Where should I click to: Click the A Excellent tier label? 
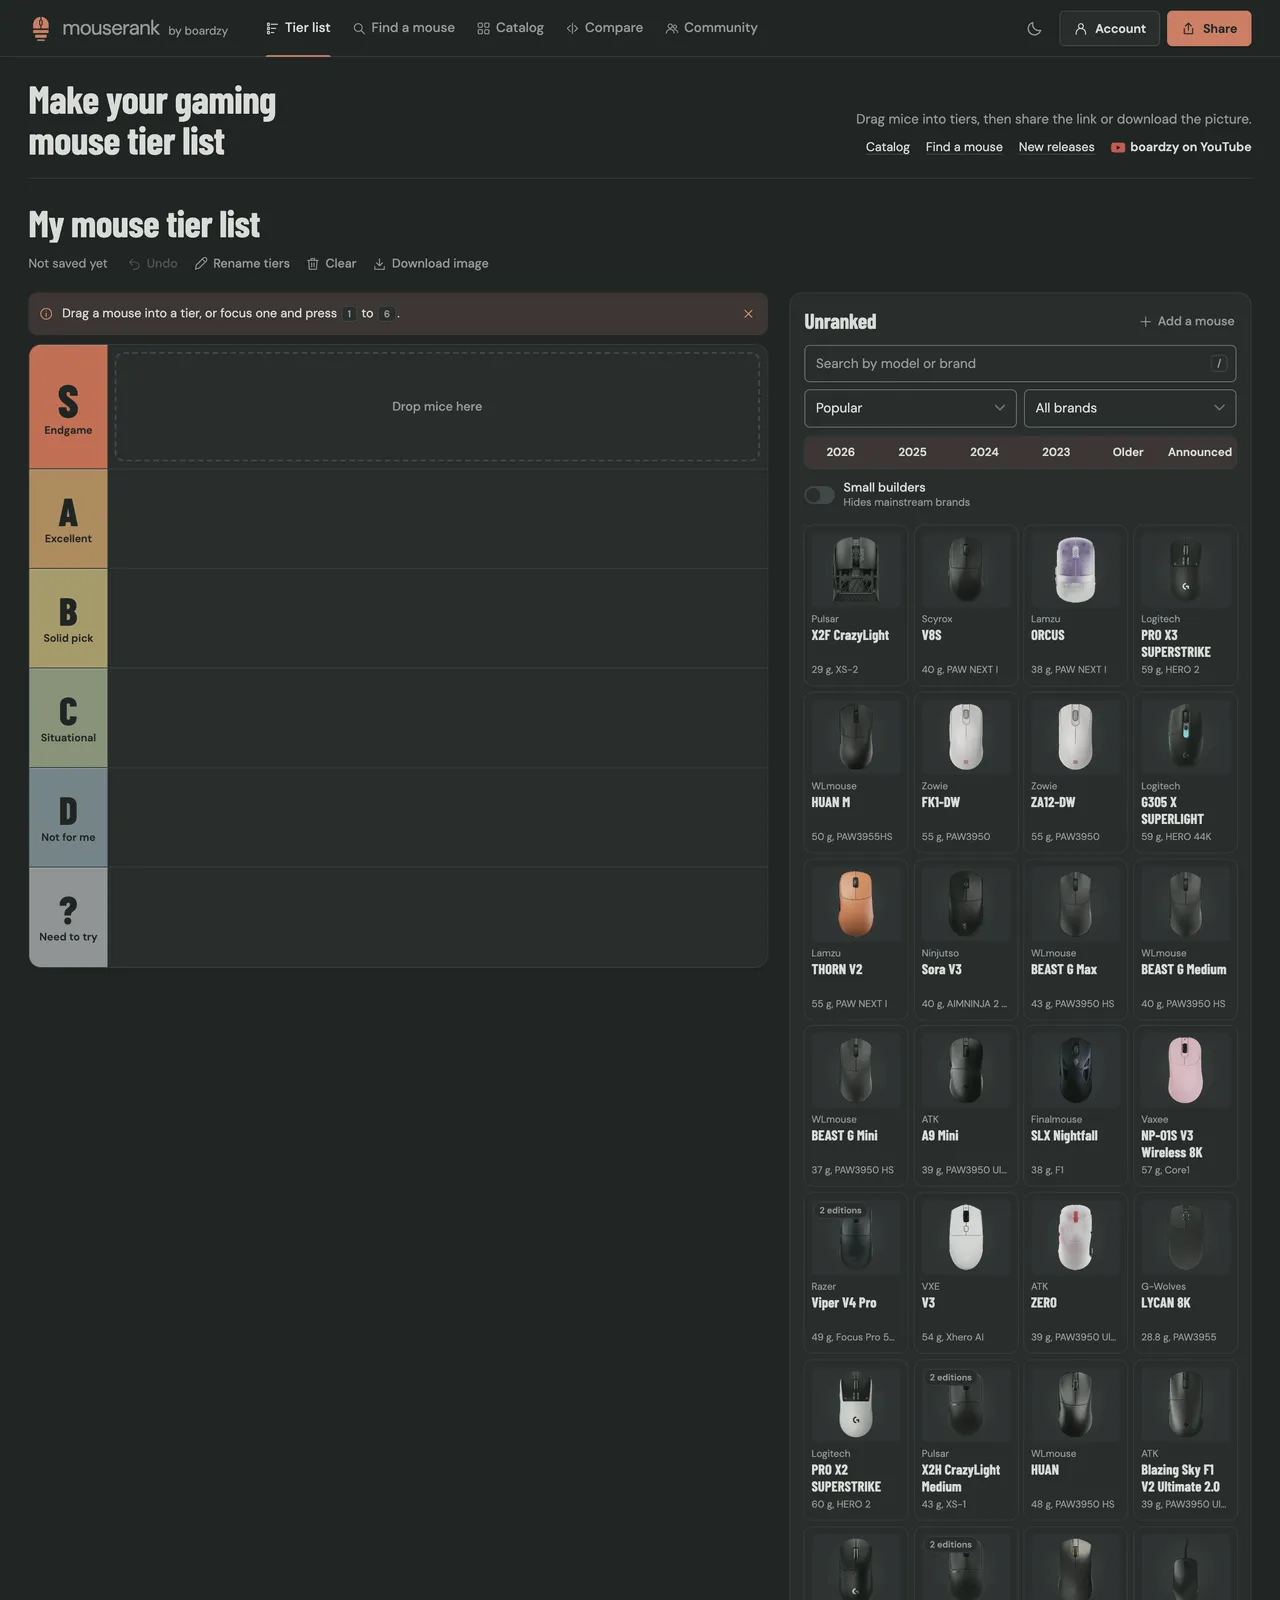(x=68, y=519)
